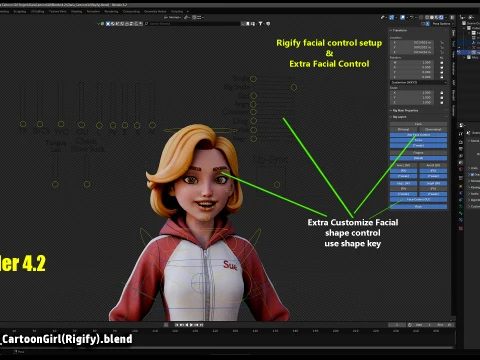Toggle the Root rig layer

[x=418, y=206]
